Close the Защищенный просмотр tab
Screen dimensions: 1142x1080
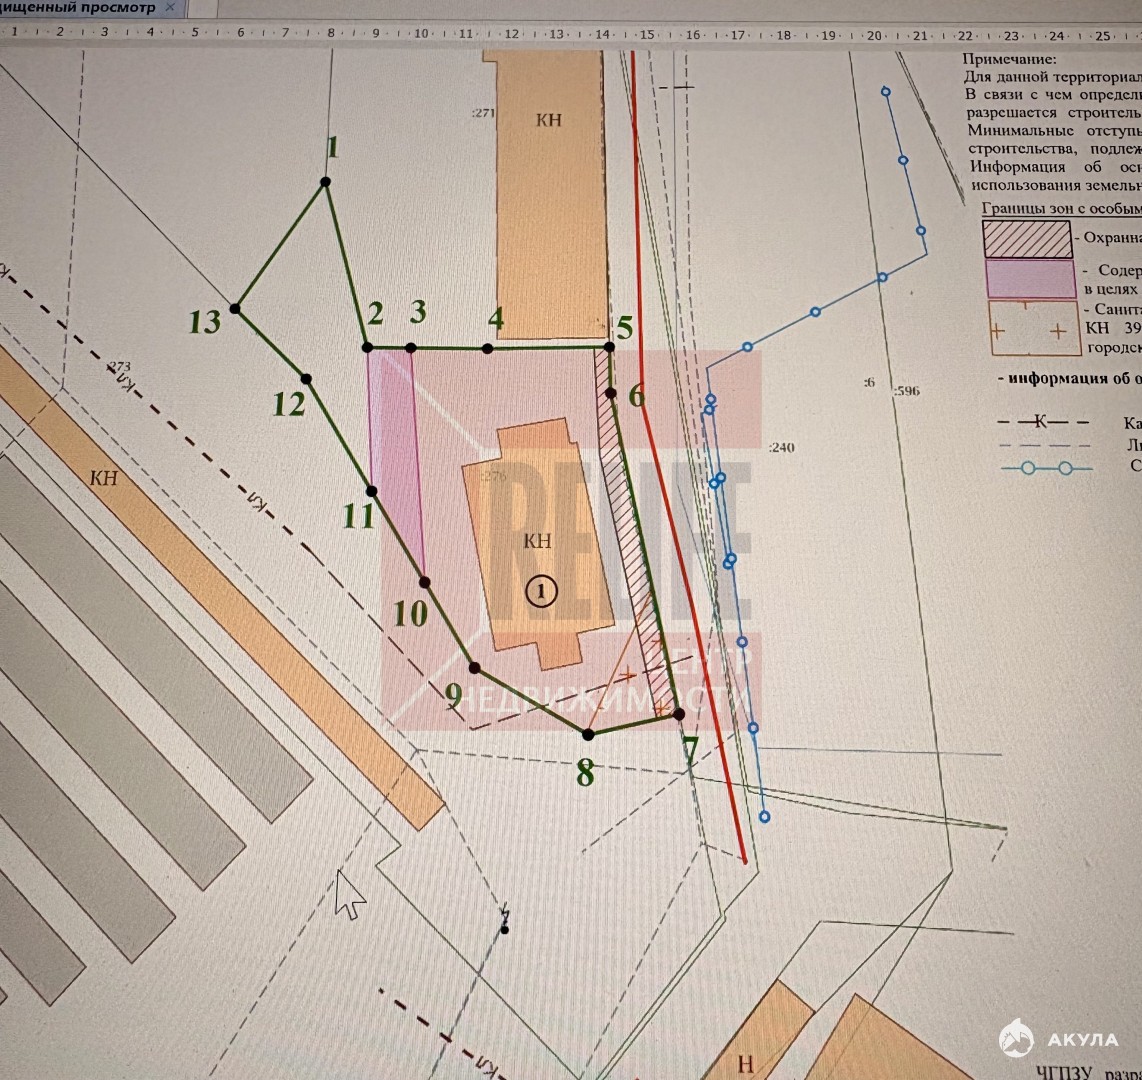click(170, 7)
